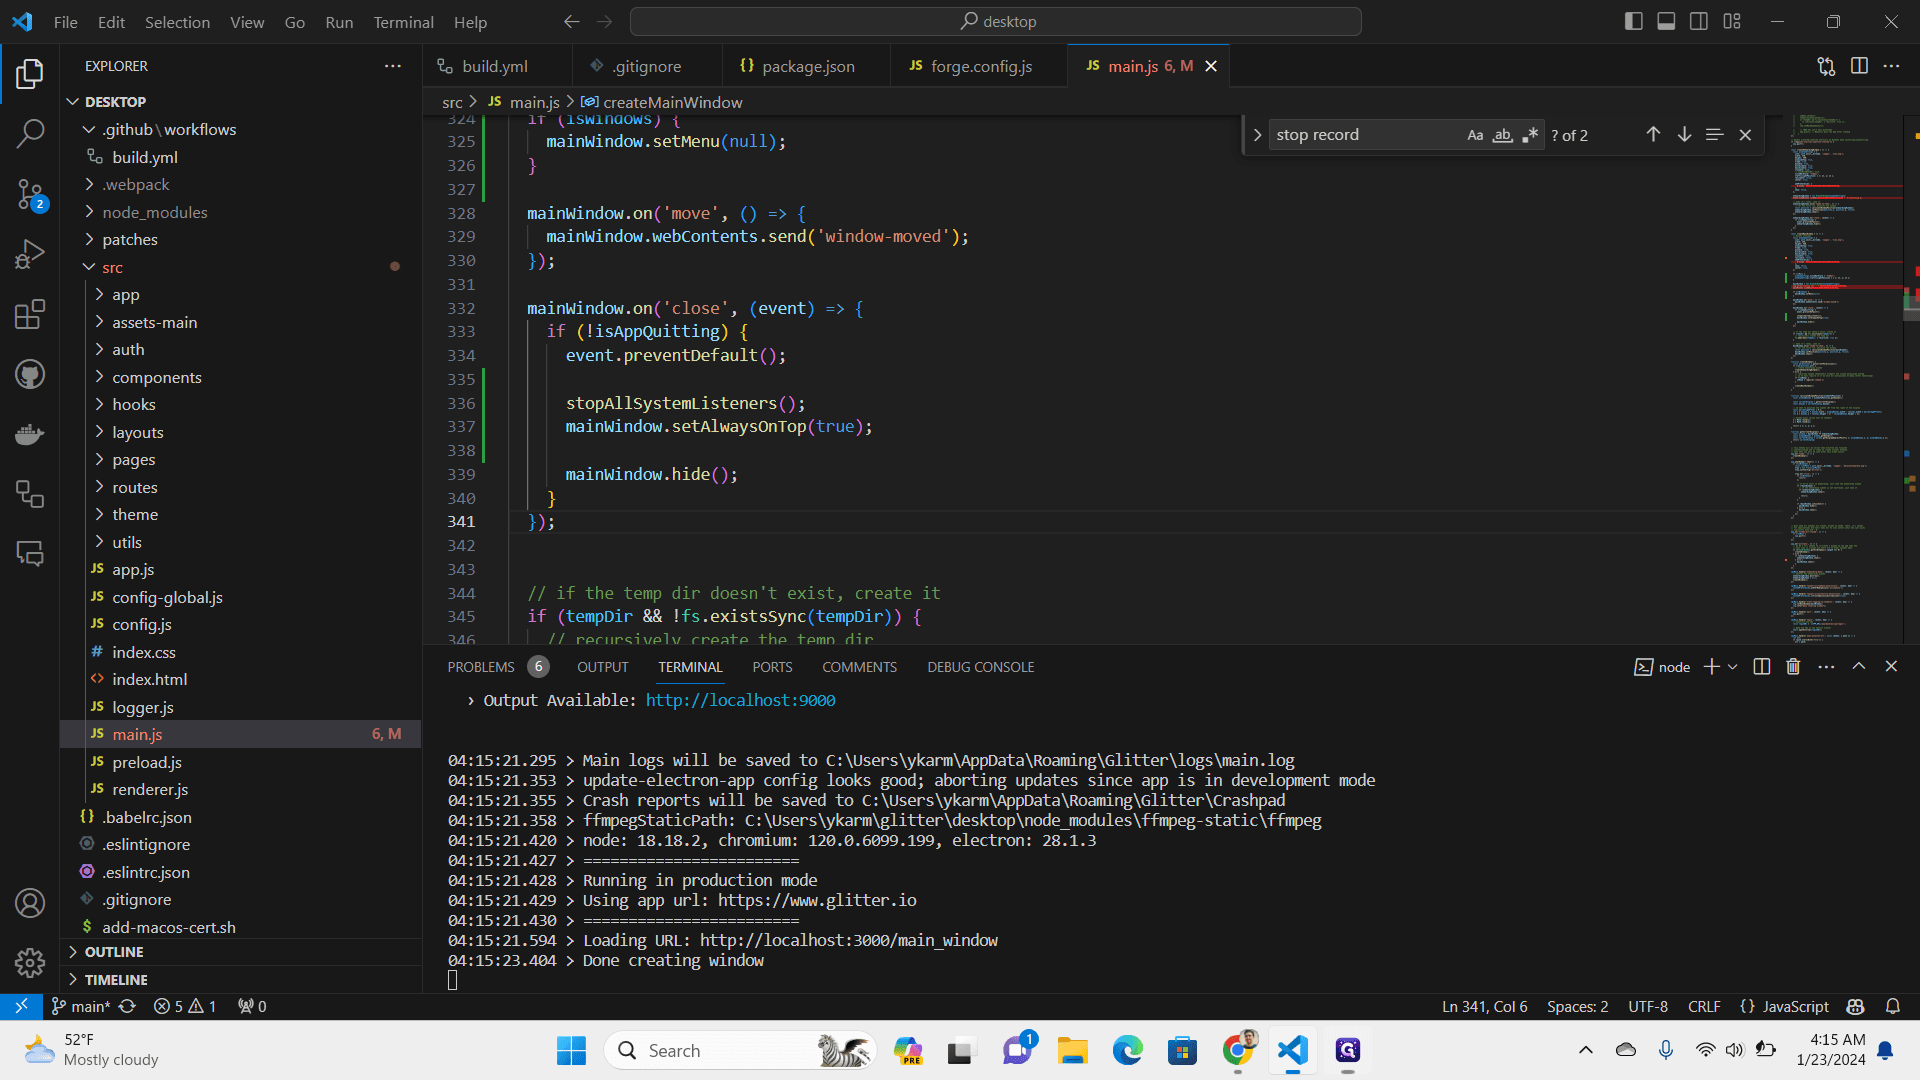Open the Terminal menu
The image size is (1920, 1080).
click(403, 22)
